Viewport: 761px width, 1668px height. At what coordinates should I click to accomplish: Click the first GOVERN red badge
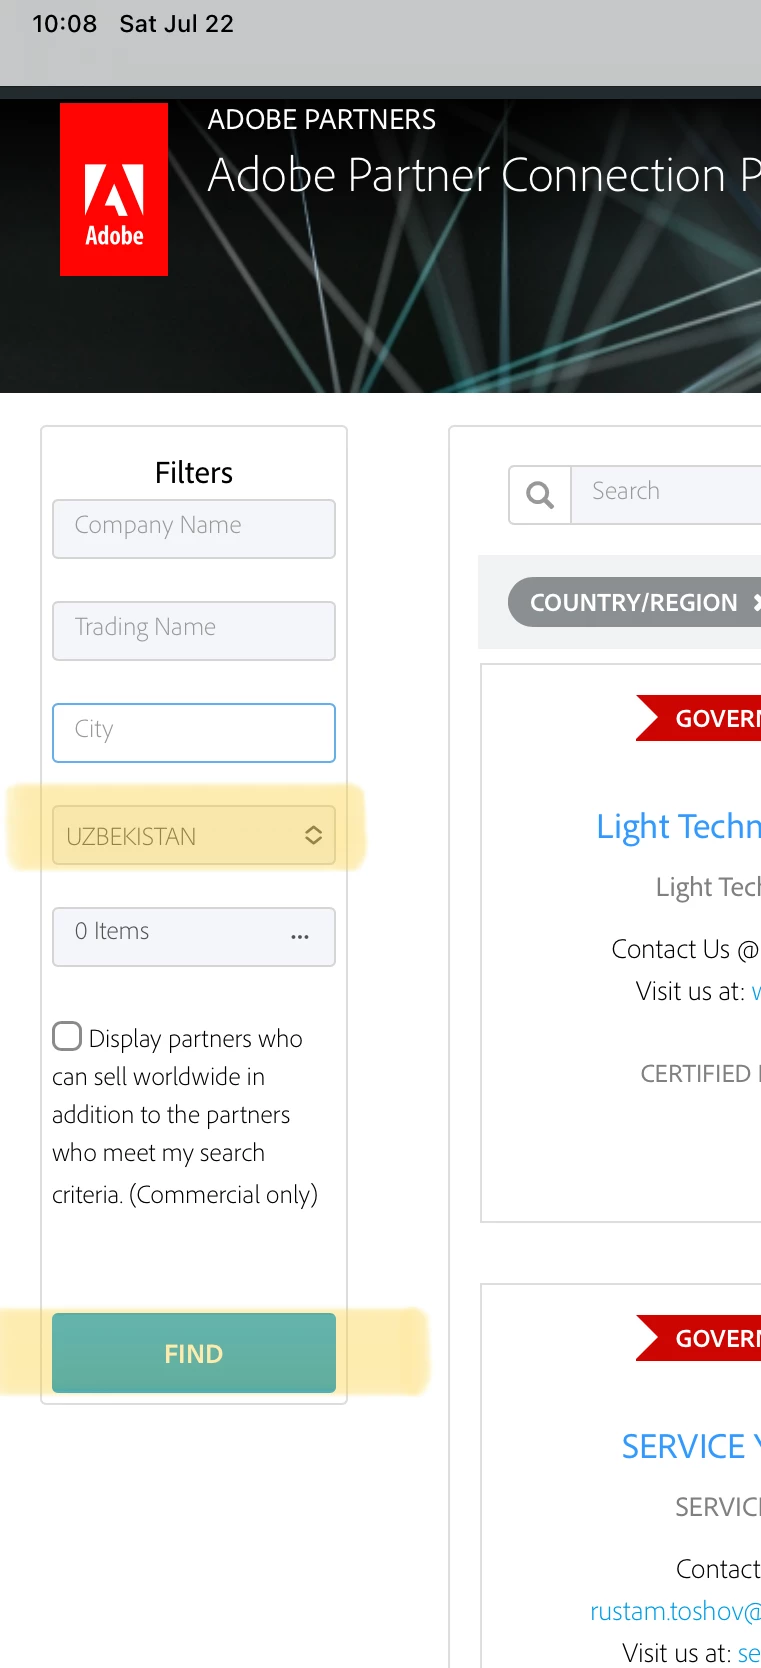[699, 718]
